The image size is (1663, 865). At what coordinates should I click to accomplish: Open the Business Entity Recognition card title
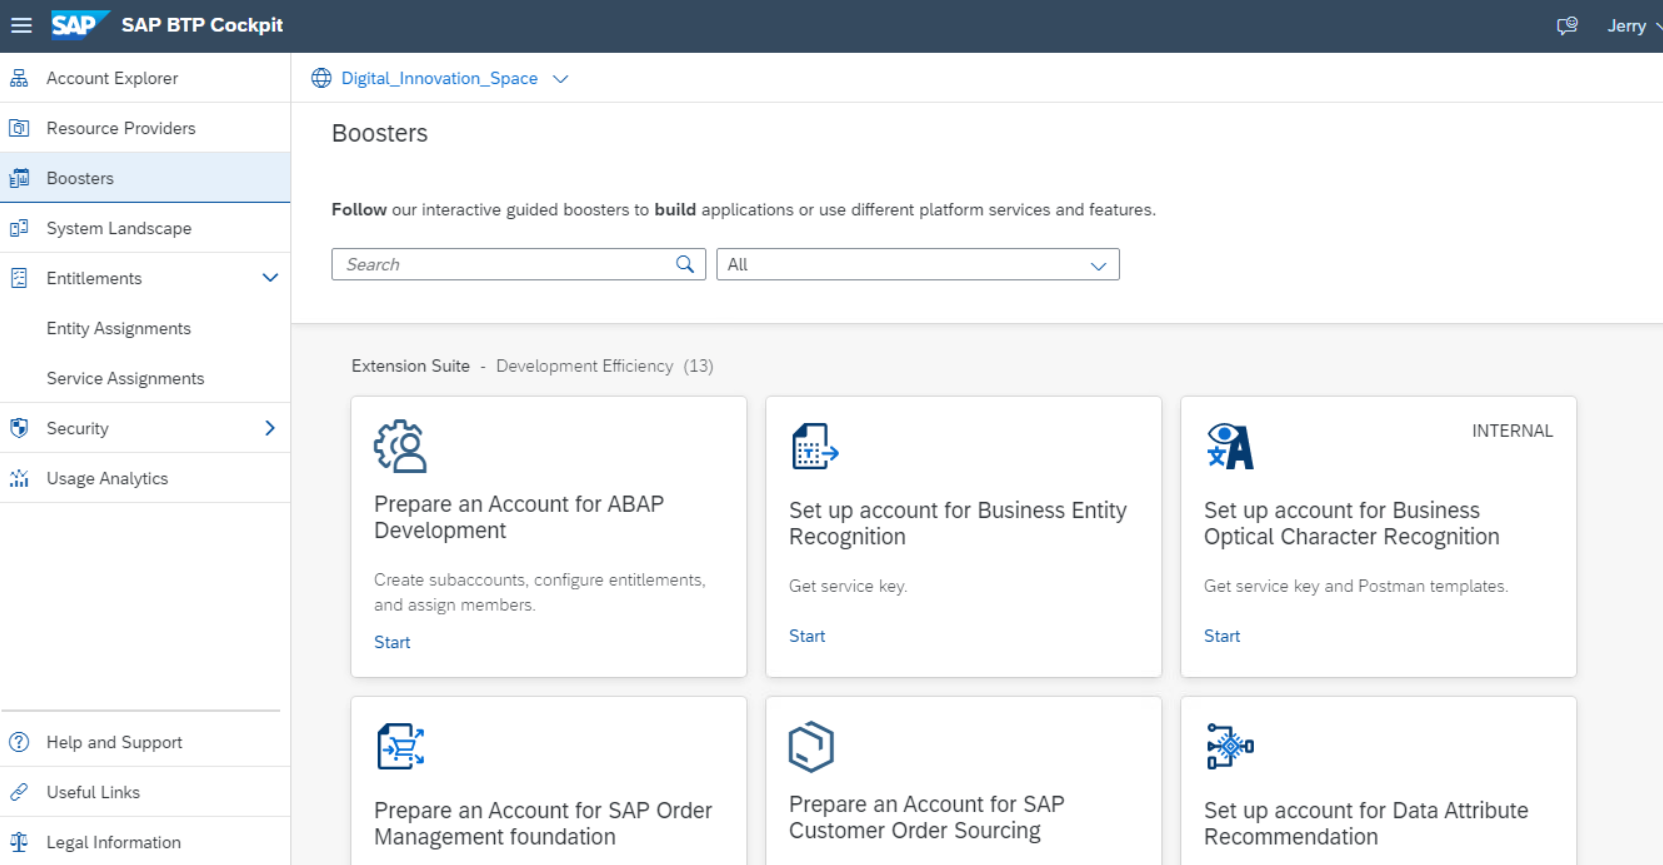tap(958, 523)
